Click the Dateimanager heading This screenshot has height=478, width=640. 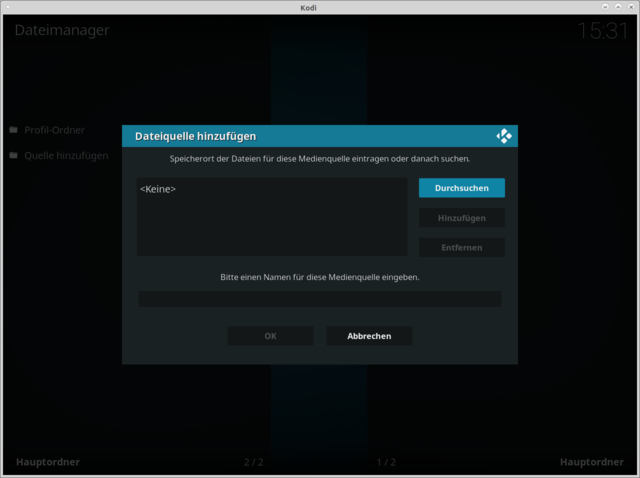pos(62,30)
